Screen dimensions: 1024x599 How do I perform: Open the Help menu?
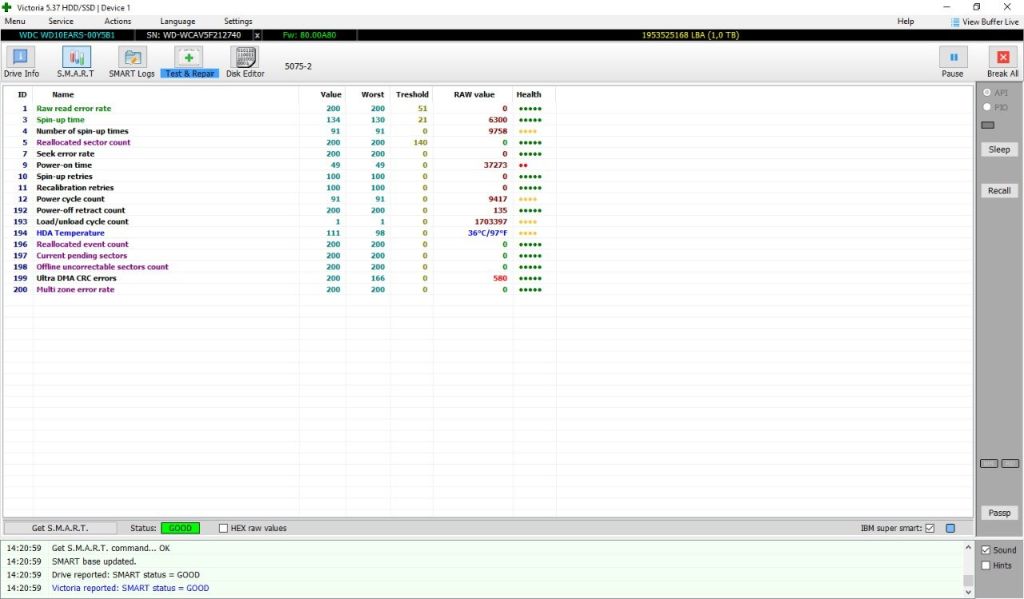[x=905, y=22]
